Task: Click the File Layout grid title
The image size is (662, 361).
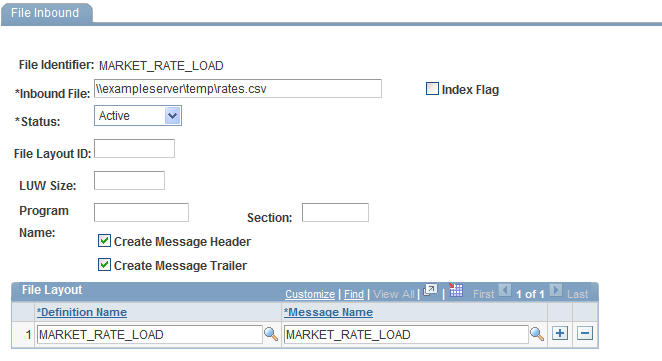Action: [x=52, y=290]
